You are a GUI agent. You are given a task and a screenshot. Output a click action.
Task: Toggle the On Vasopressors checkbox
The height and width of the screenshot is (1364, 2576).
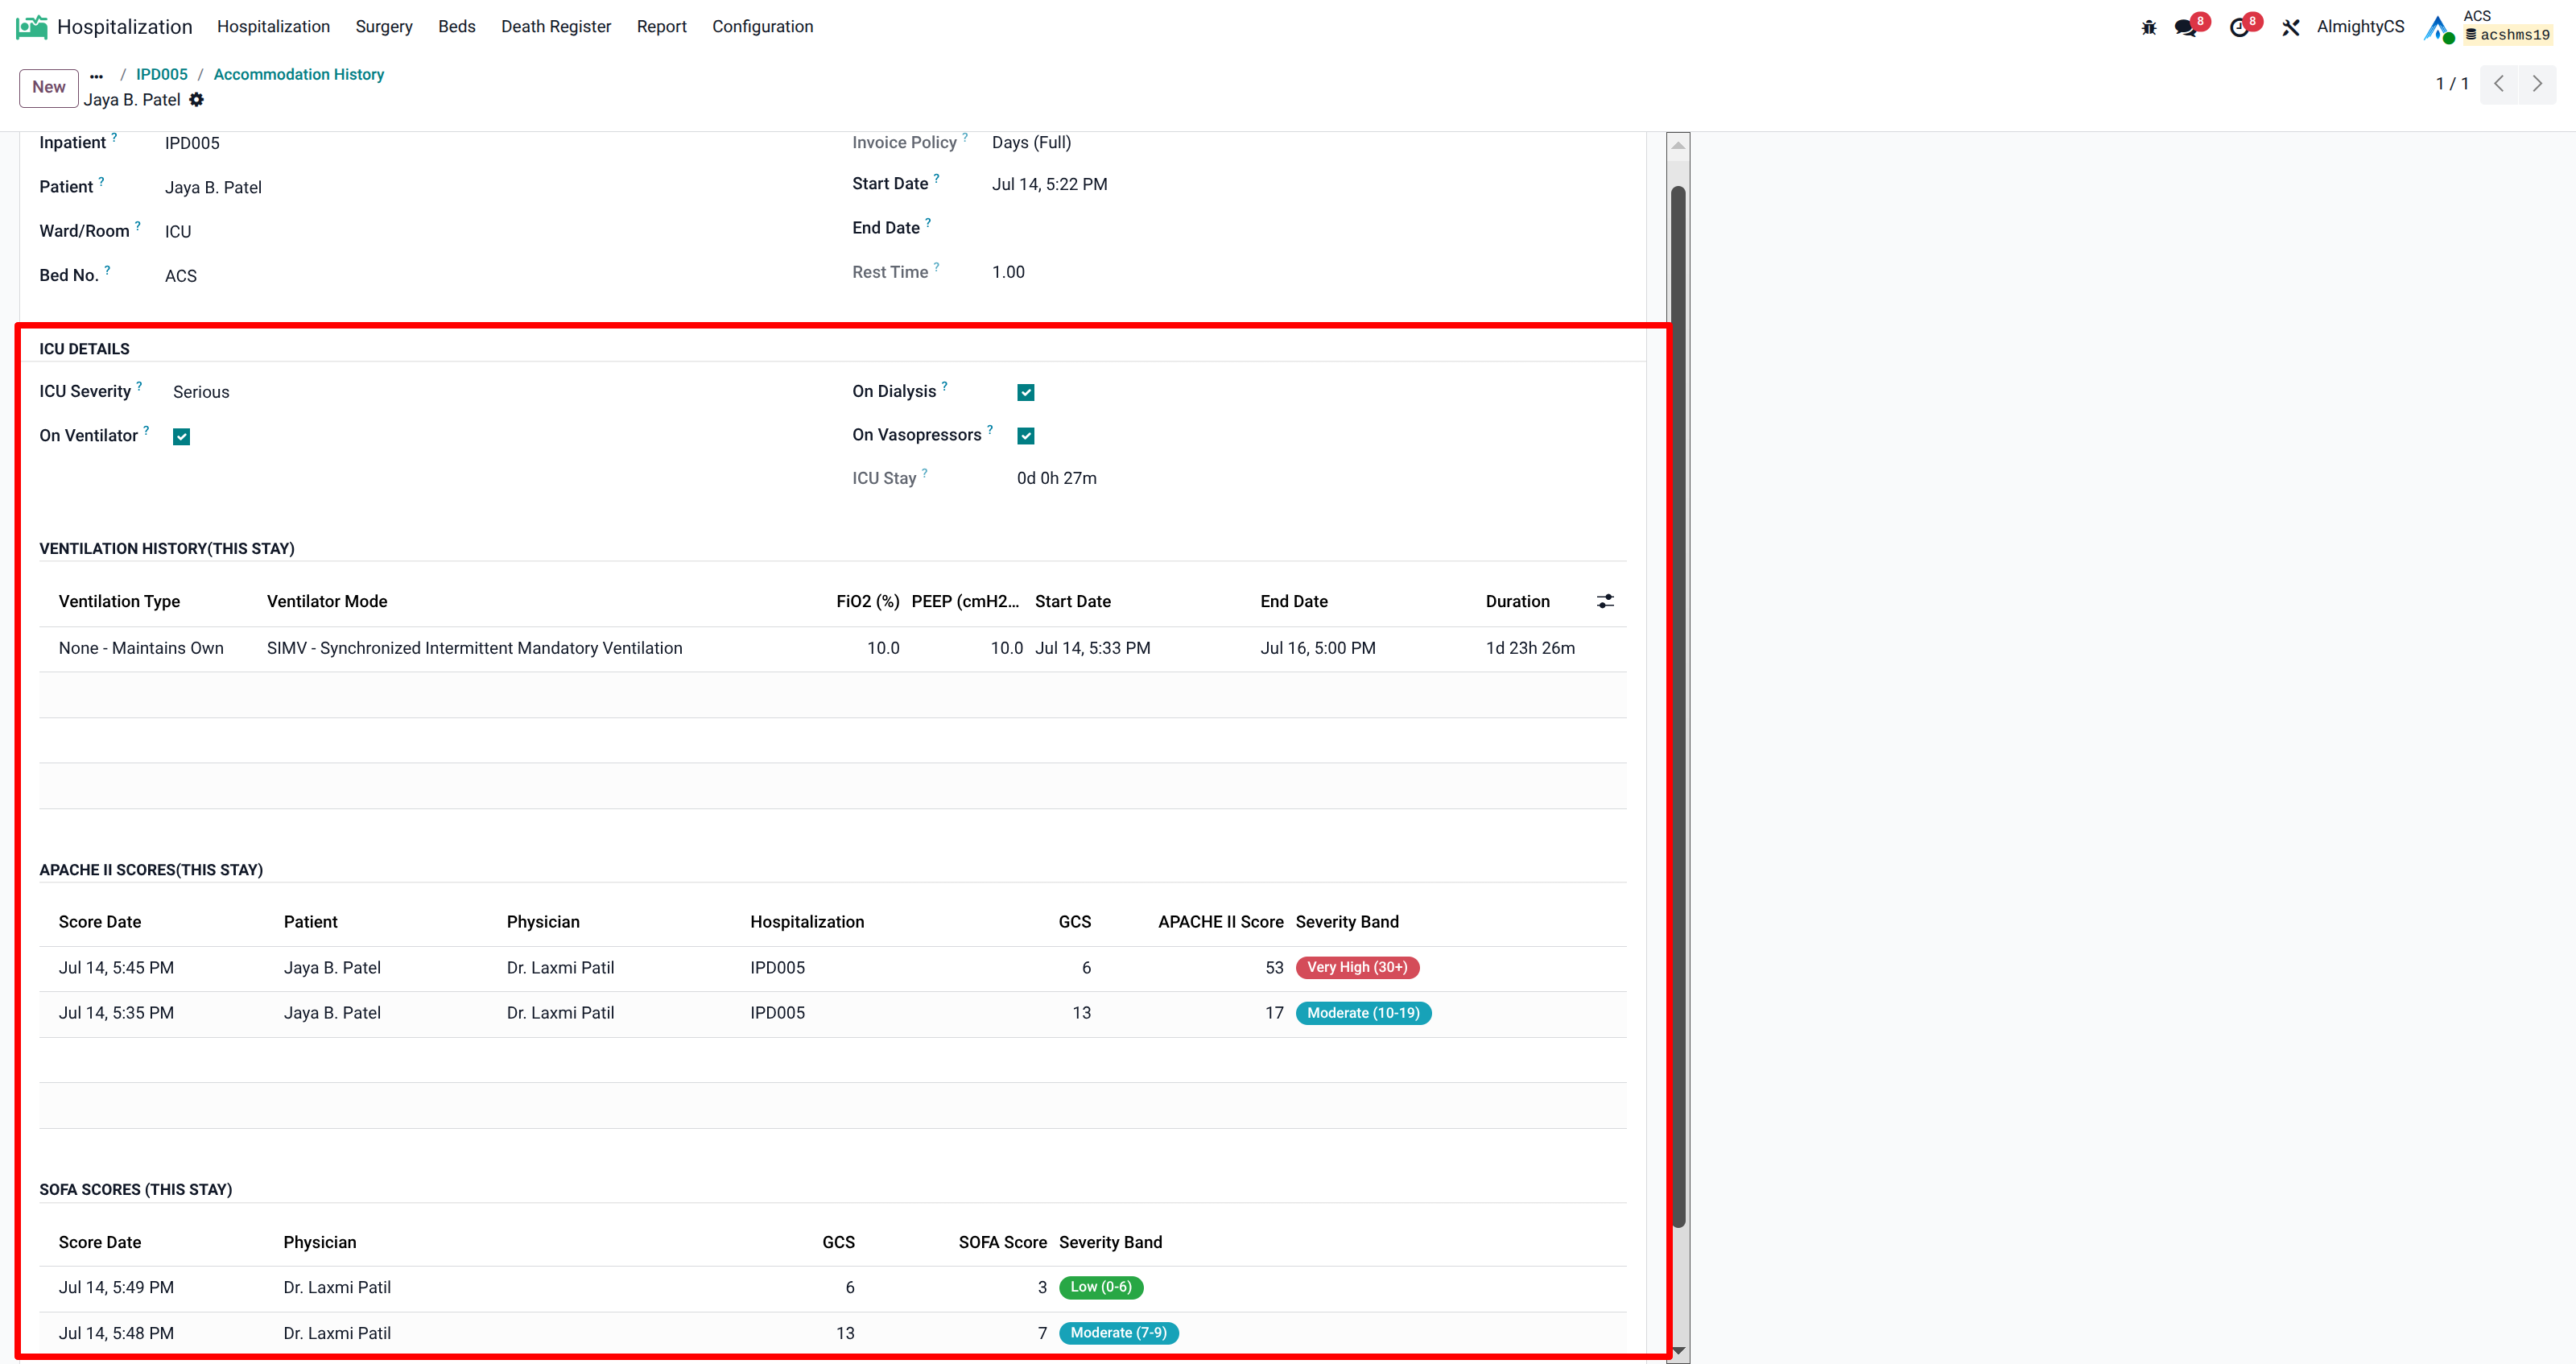tap(1025, 436)
